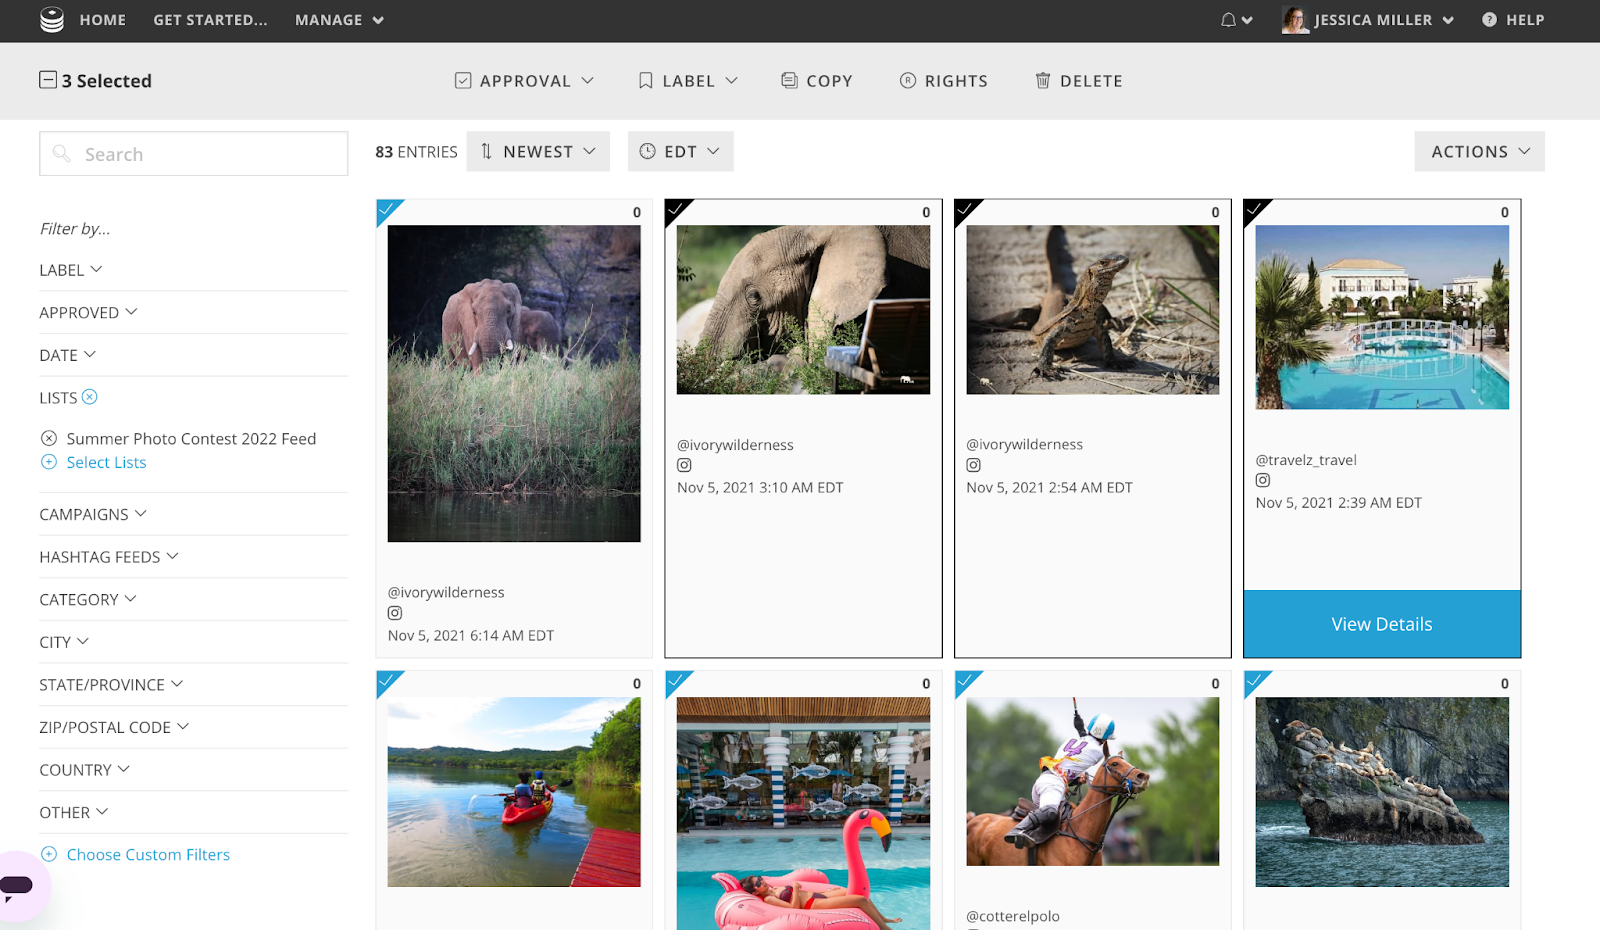The width and height of the screenshot is (1600, 930).
Task: Click the Delete trash icon
Action: click(x=1042, y=81)
